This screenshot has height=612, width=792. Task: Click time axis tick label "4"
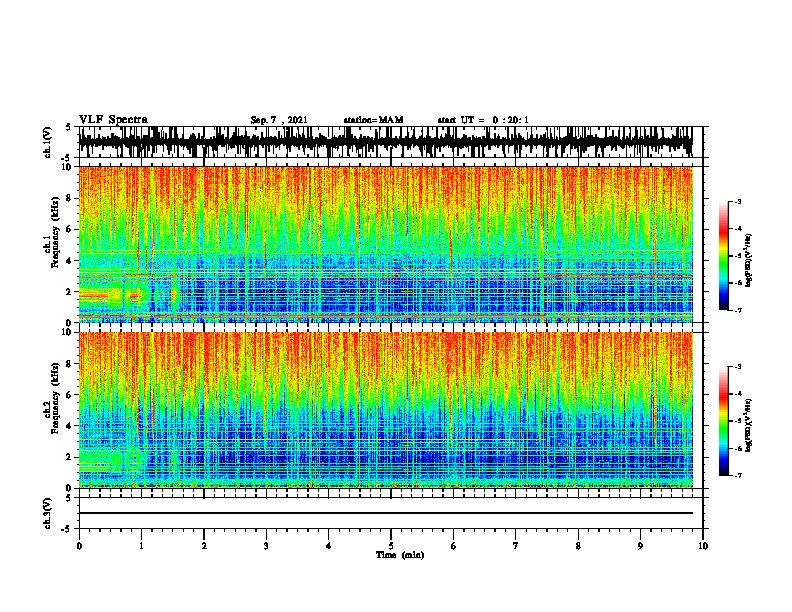[x=329, y=546]
